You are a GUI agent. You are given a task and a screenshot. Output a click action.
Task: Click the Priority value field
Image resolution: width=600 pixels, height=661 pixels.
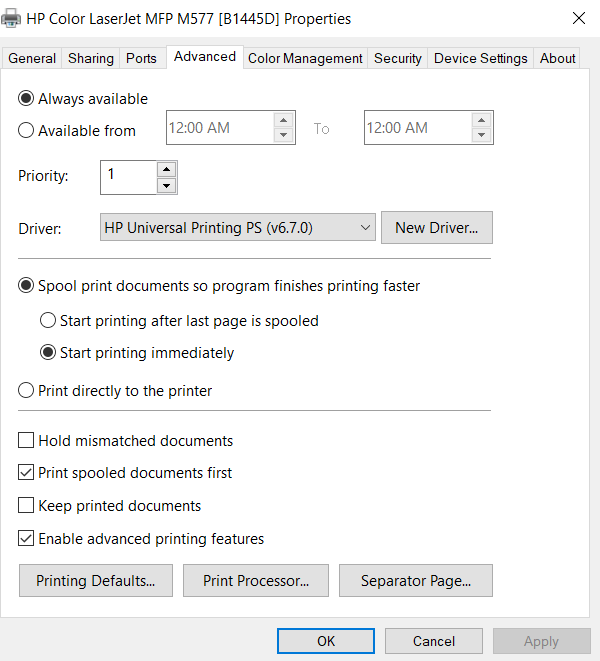click(x=128, y=177)
